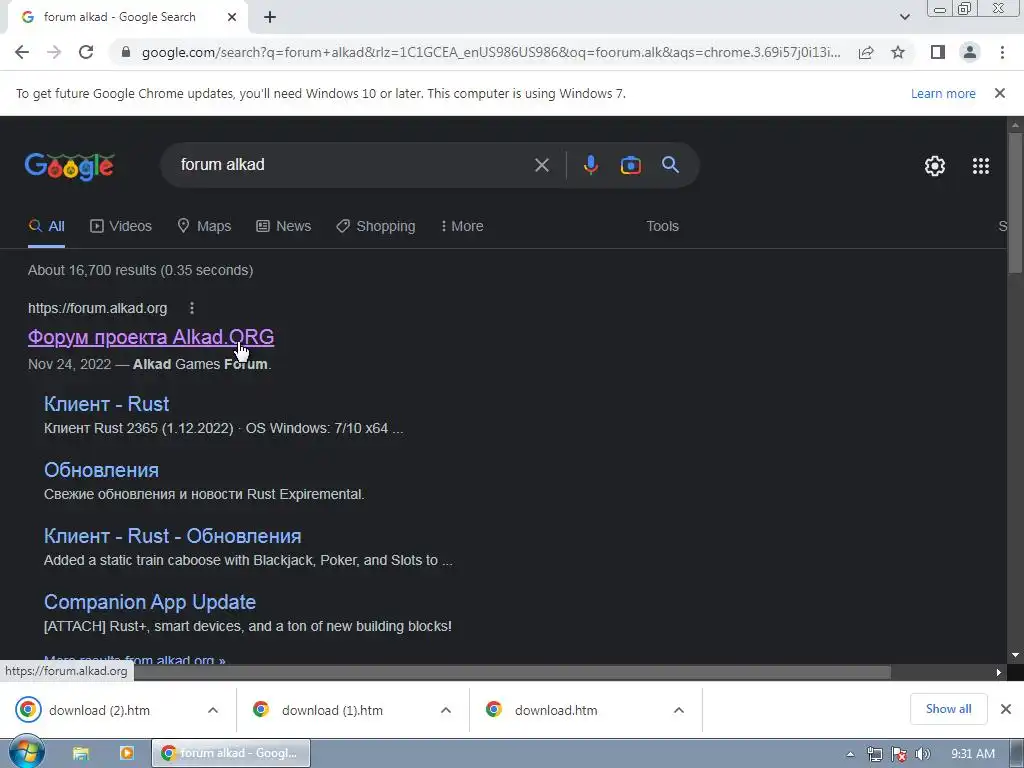This screenshot has width=1024, height=768.
Task: Expand the More search filters menu
Action: pos(462,226)
